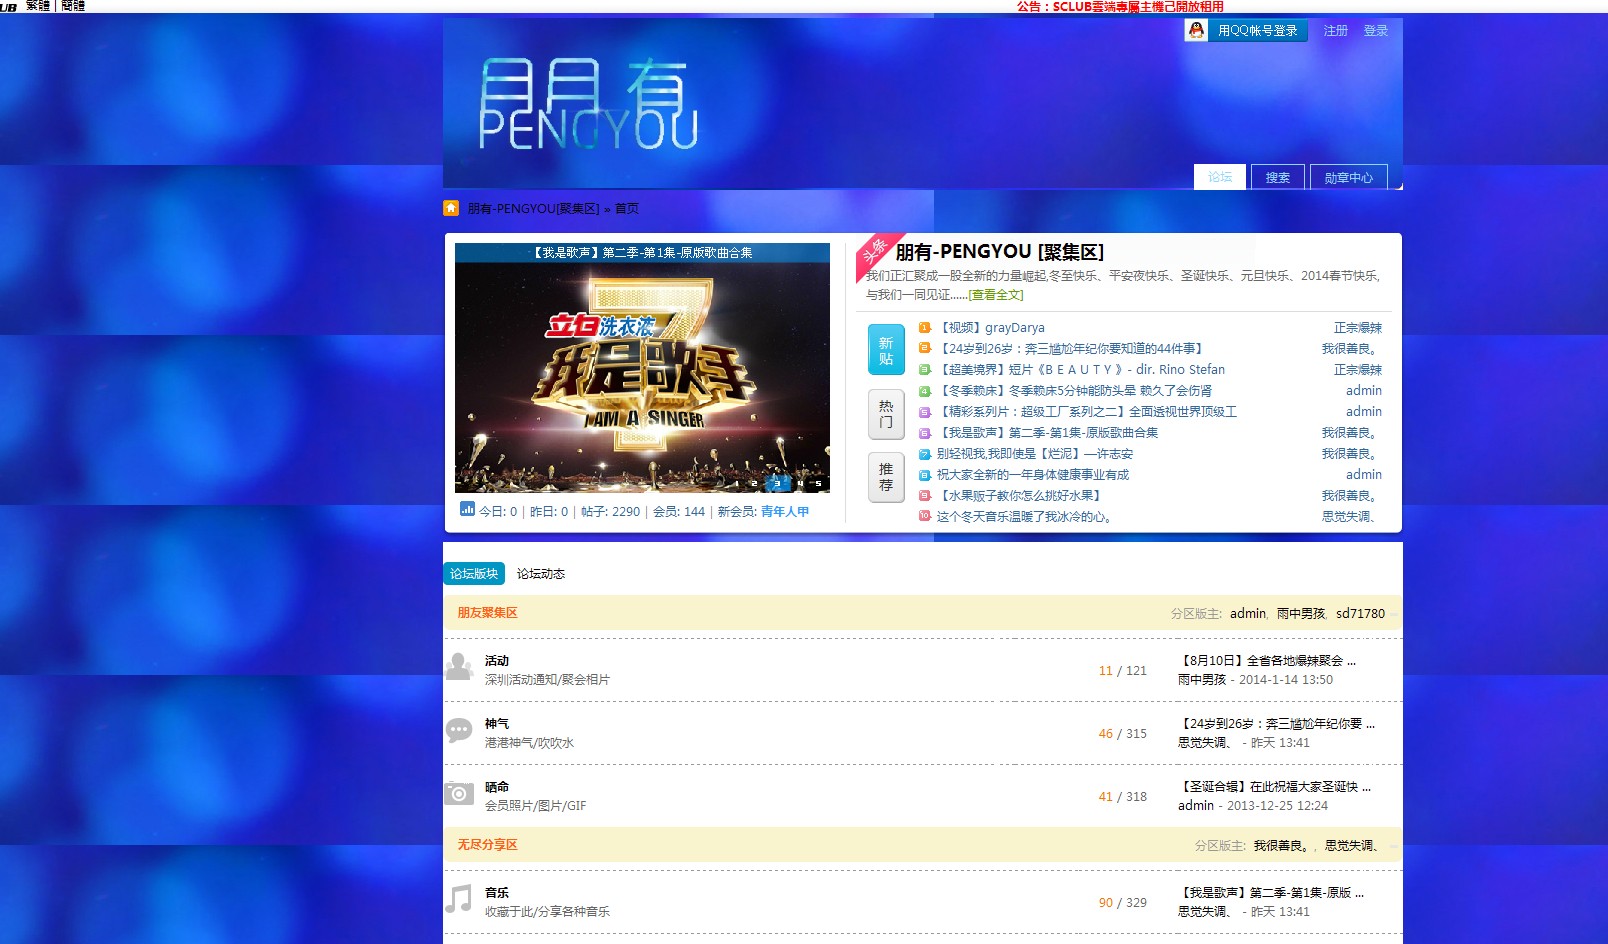Open the 活动 board

[x=497, y=660]
